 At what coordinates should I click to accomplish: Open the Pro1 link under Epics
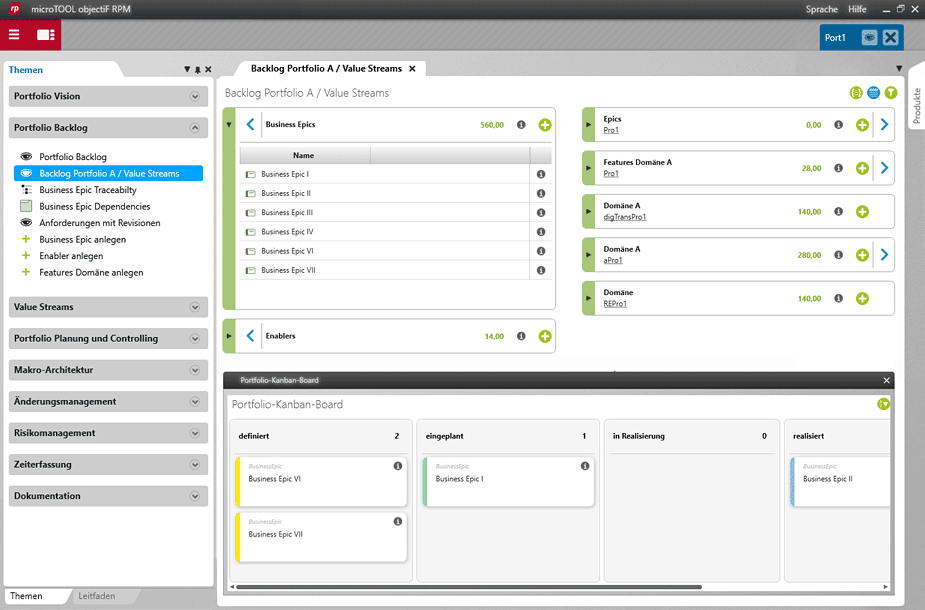coord(611,130)
